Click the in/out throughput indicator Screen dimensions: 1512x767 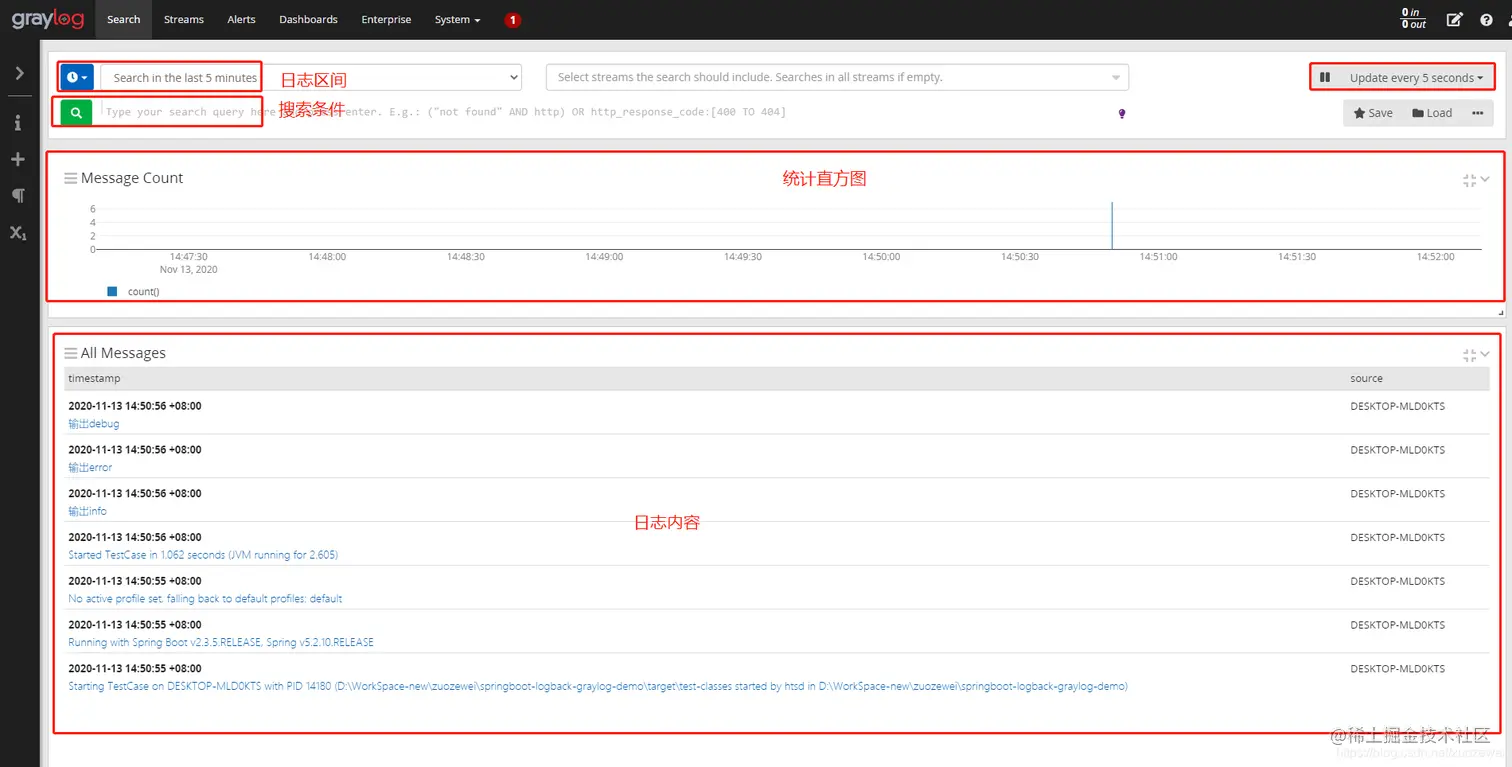coord(1413,19)
